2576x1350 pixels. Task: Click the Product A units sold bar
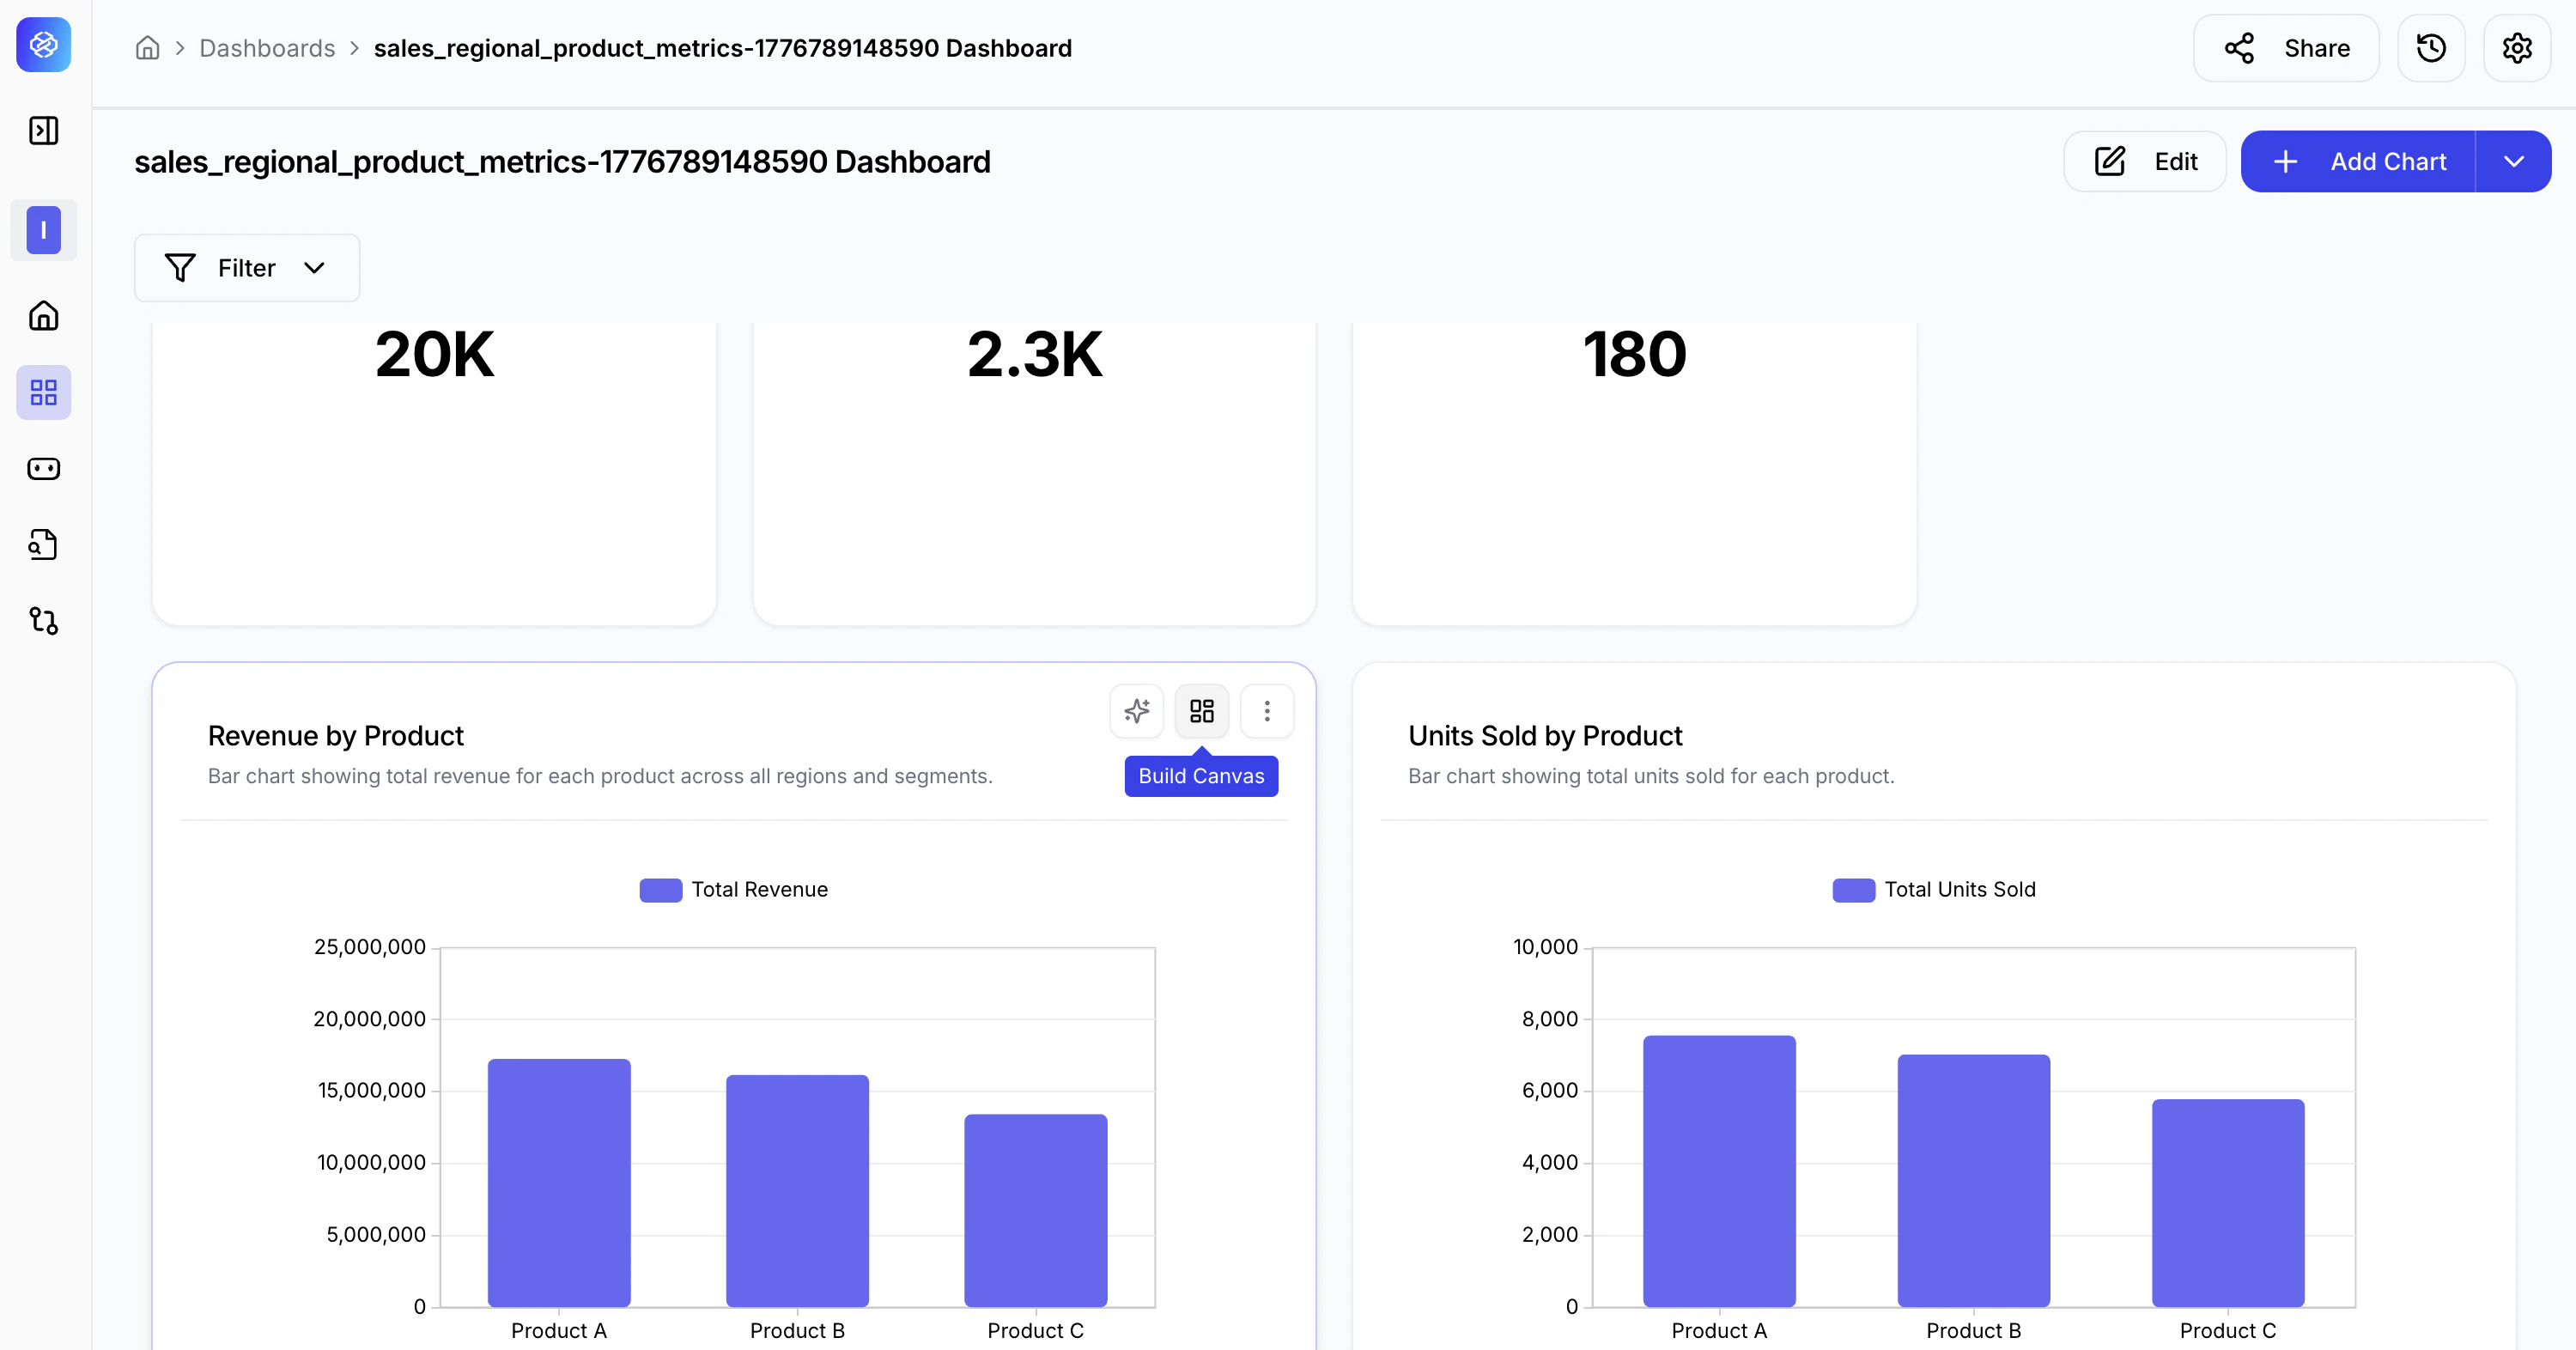pos(1719,1171)
